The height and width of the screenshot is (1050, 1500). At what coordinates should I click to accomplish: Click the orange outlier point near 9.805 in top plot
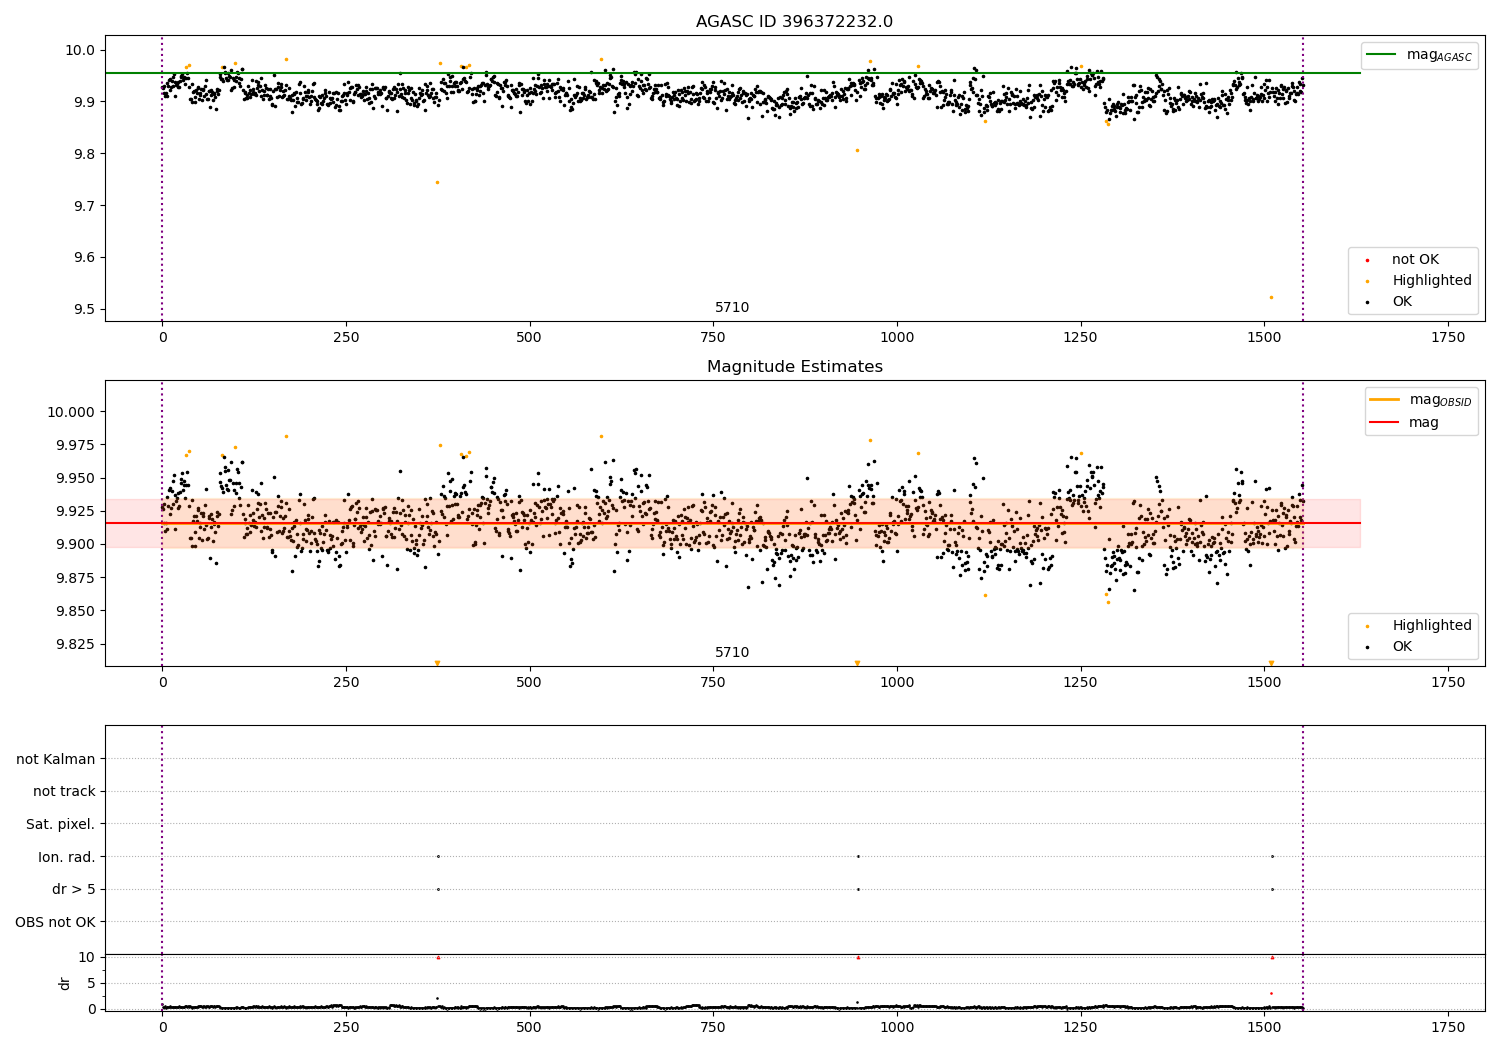click(x=857, y=150)
